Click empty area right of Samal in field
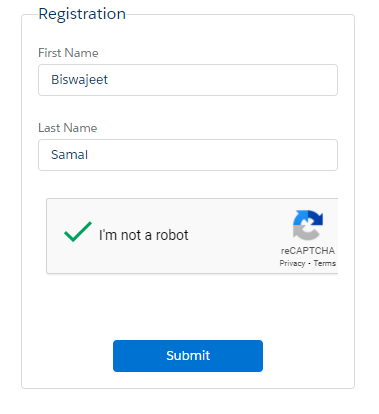The image size is (379, 414). click(212, 155)
